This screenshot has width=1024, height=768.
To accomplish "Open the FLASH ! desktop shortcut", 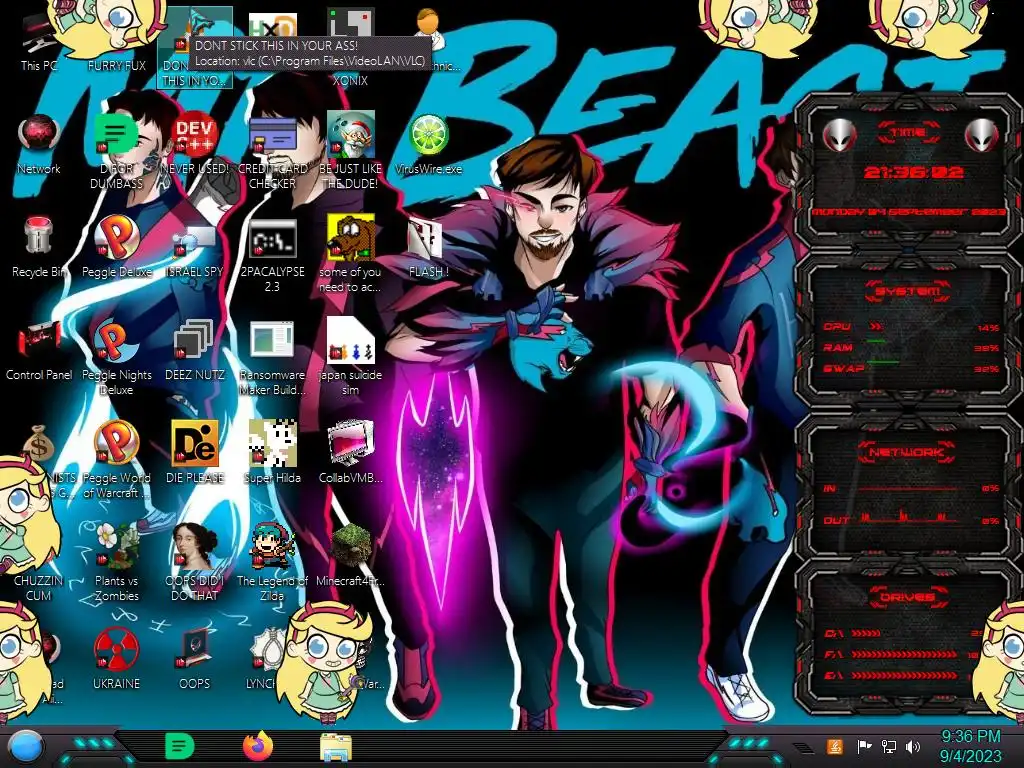I will click(428, 247).
